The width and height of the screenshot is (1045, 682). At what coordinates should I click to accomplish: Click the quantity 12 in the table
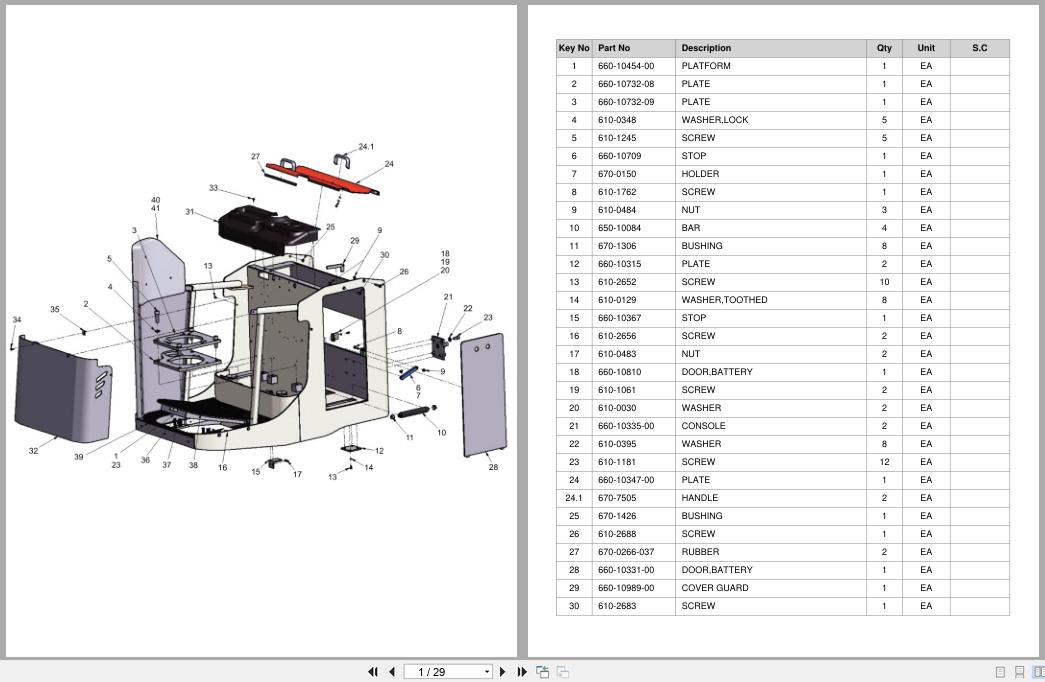(x=884, y=462)
